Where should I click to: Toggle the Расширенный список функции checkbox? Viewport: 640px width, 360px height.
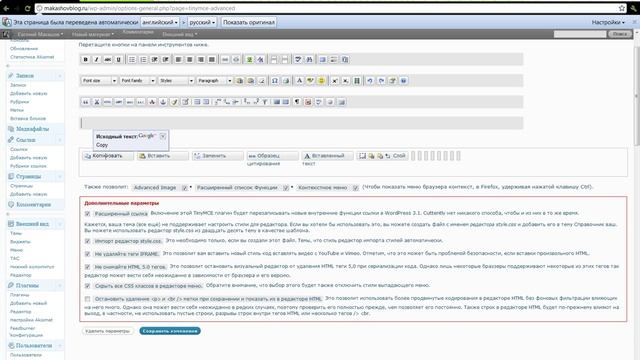pos(286,188)
